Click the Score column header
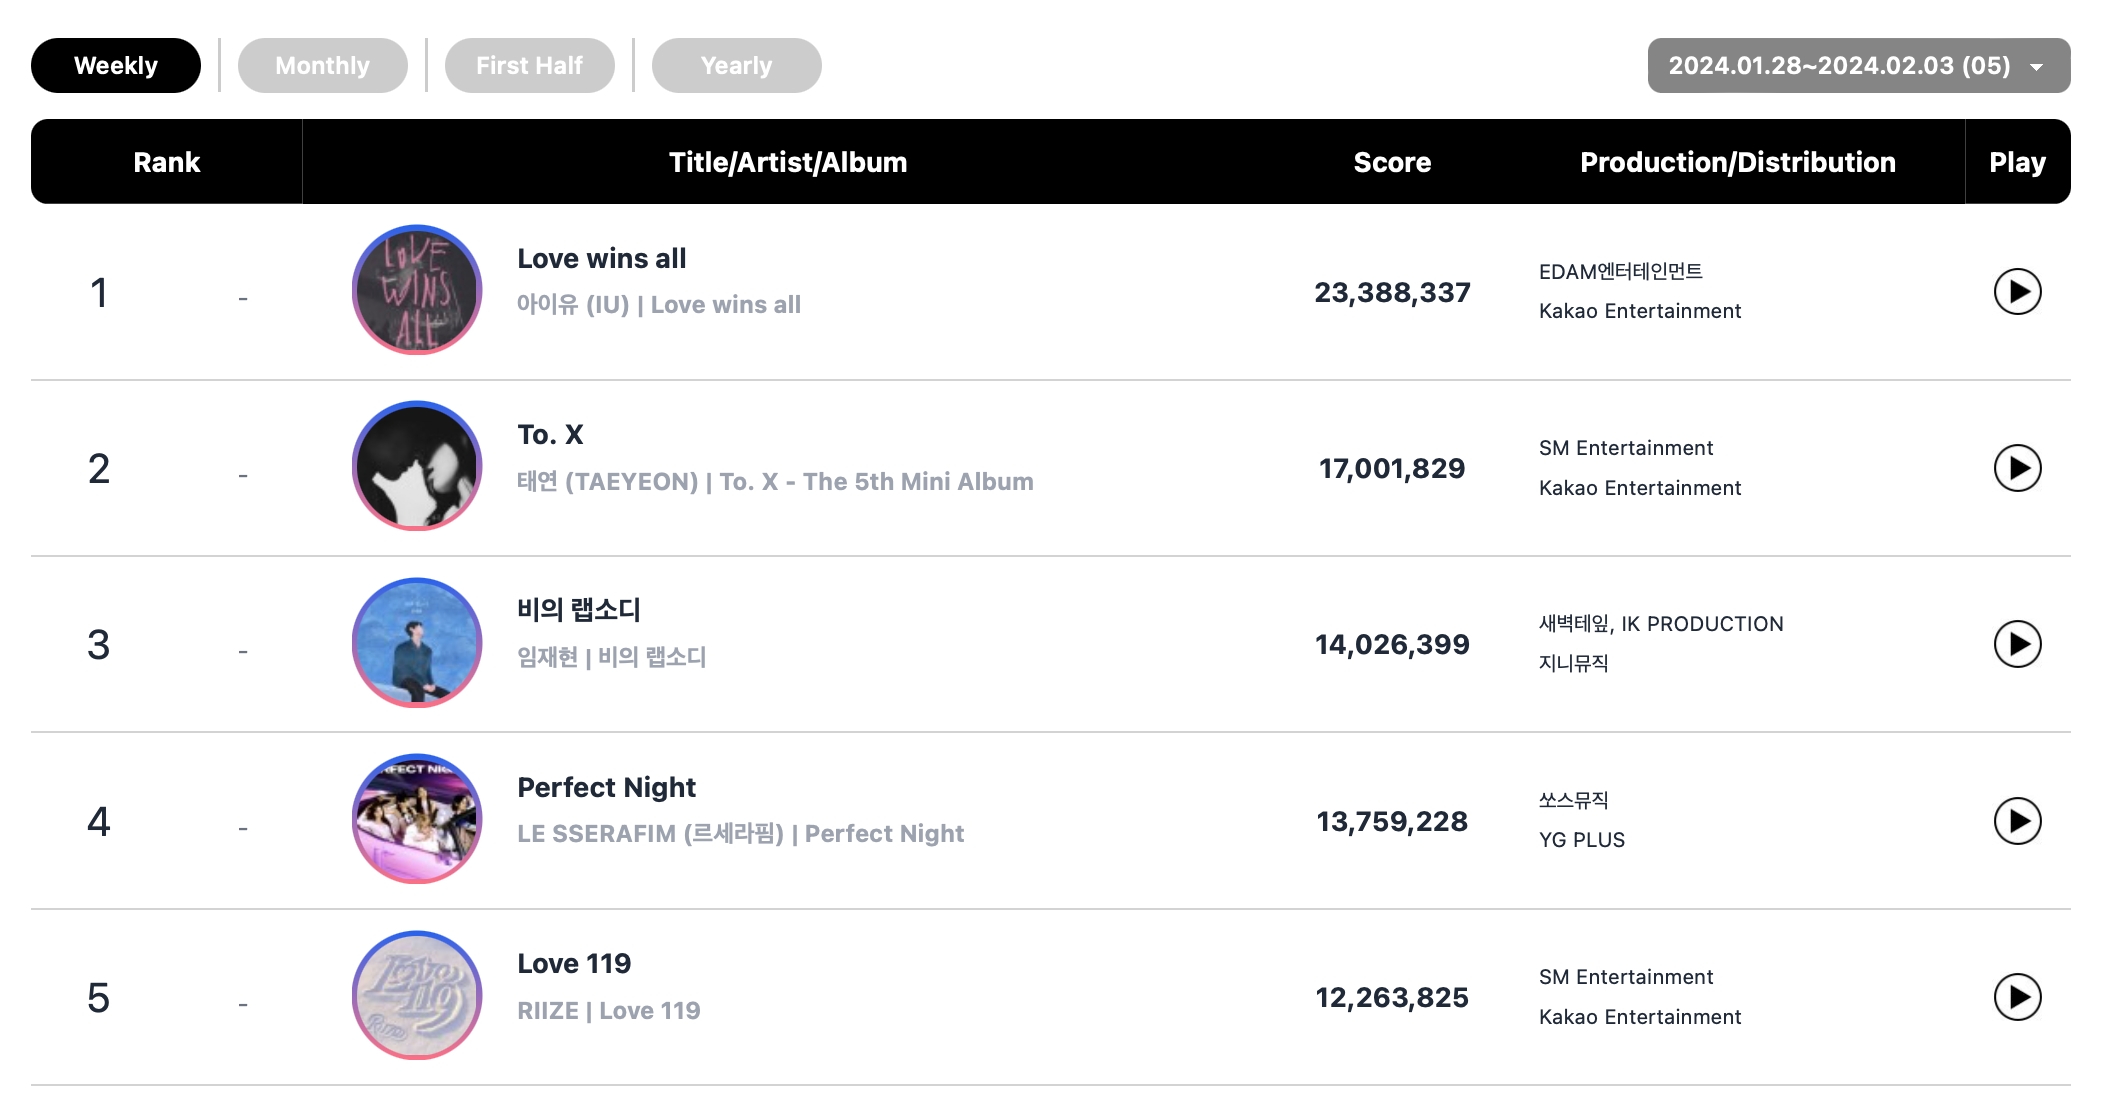The width and height of the screenshot is (2107, 1098). (1391, 162)
